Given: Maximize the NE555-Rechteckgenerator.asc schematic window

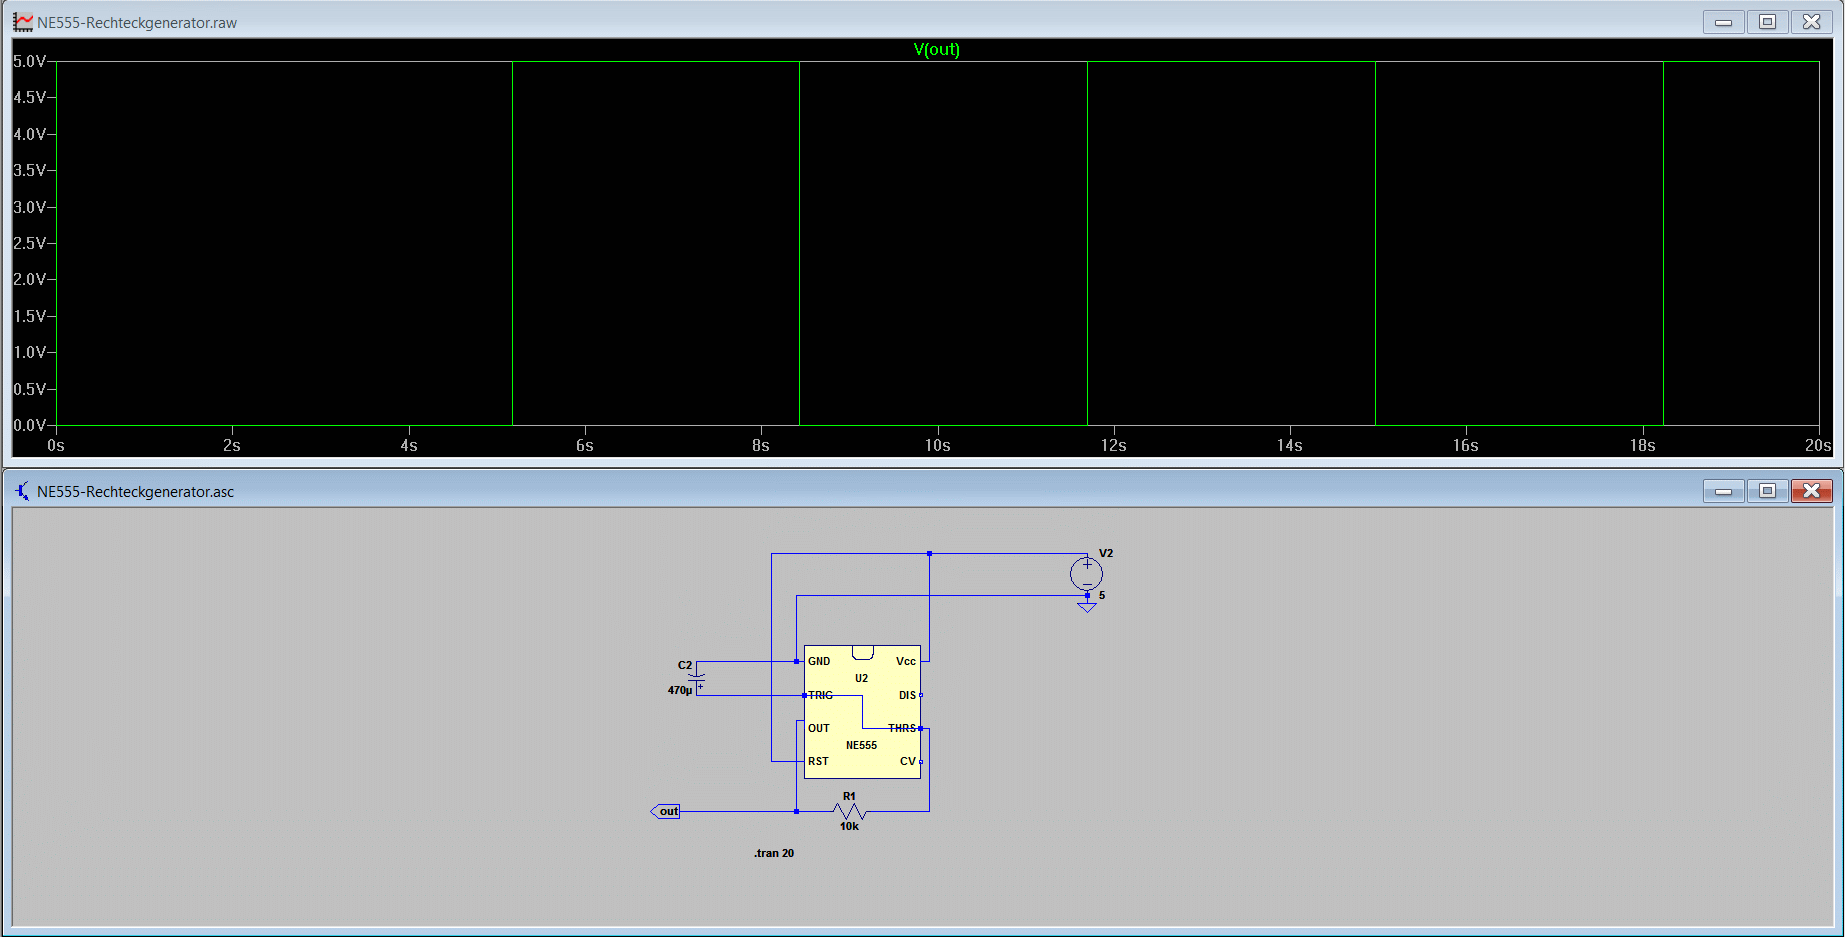Looking at the screenshot, I should [x=1767, y=491].
